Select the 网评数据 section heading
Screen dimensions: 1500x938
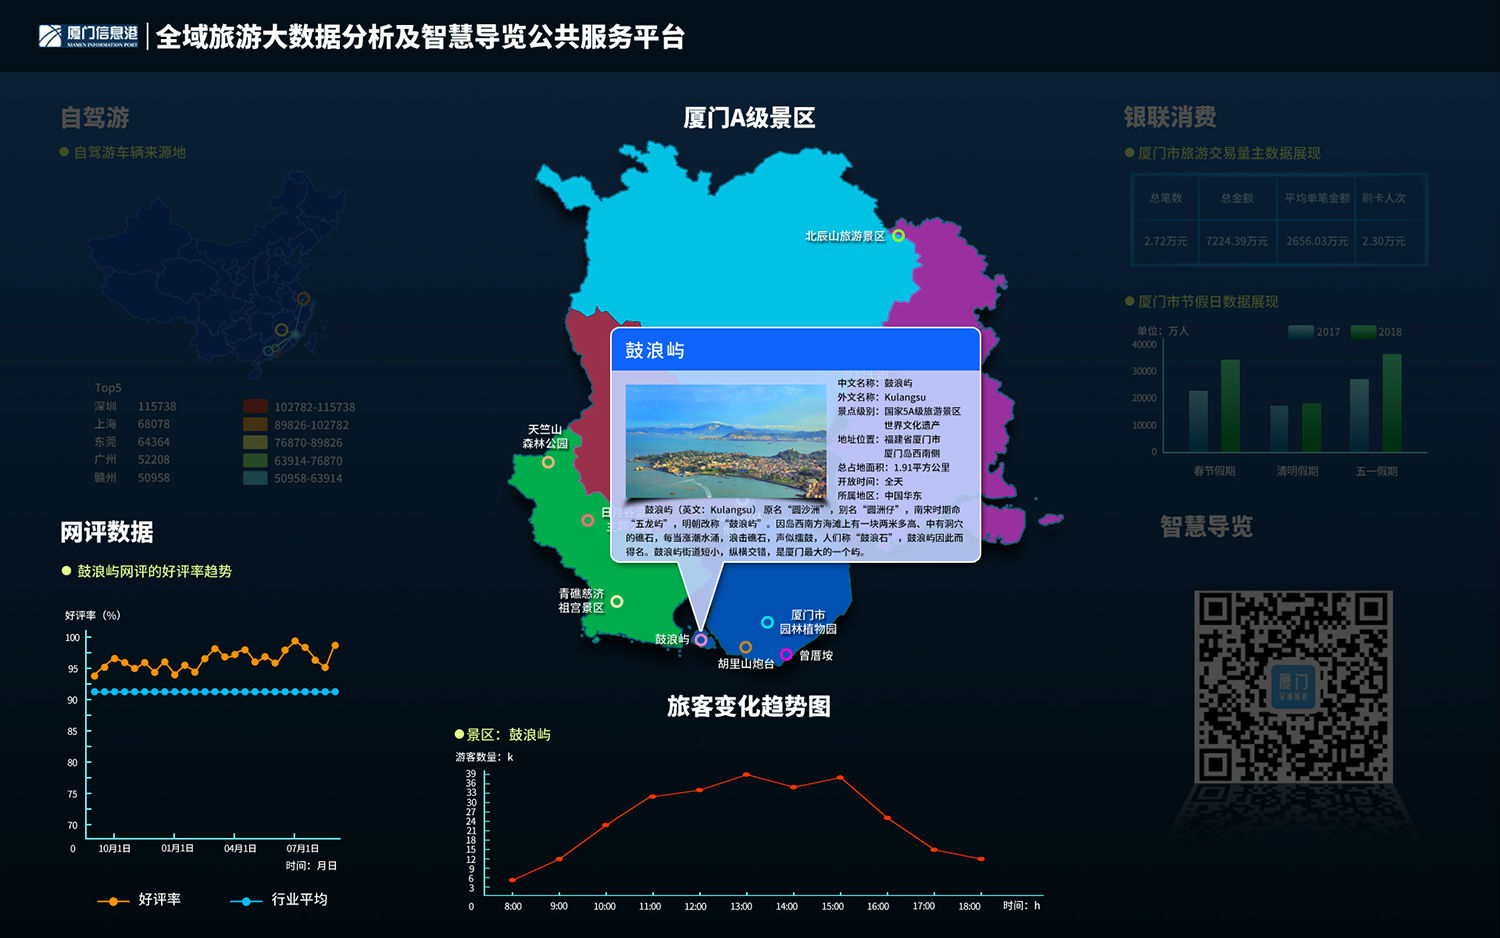click(x=107, y=532)
